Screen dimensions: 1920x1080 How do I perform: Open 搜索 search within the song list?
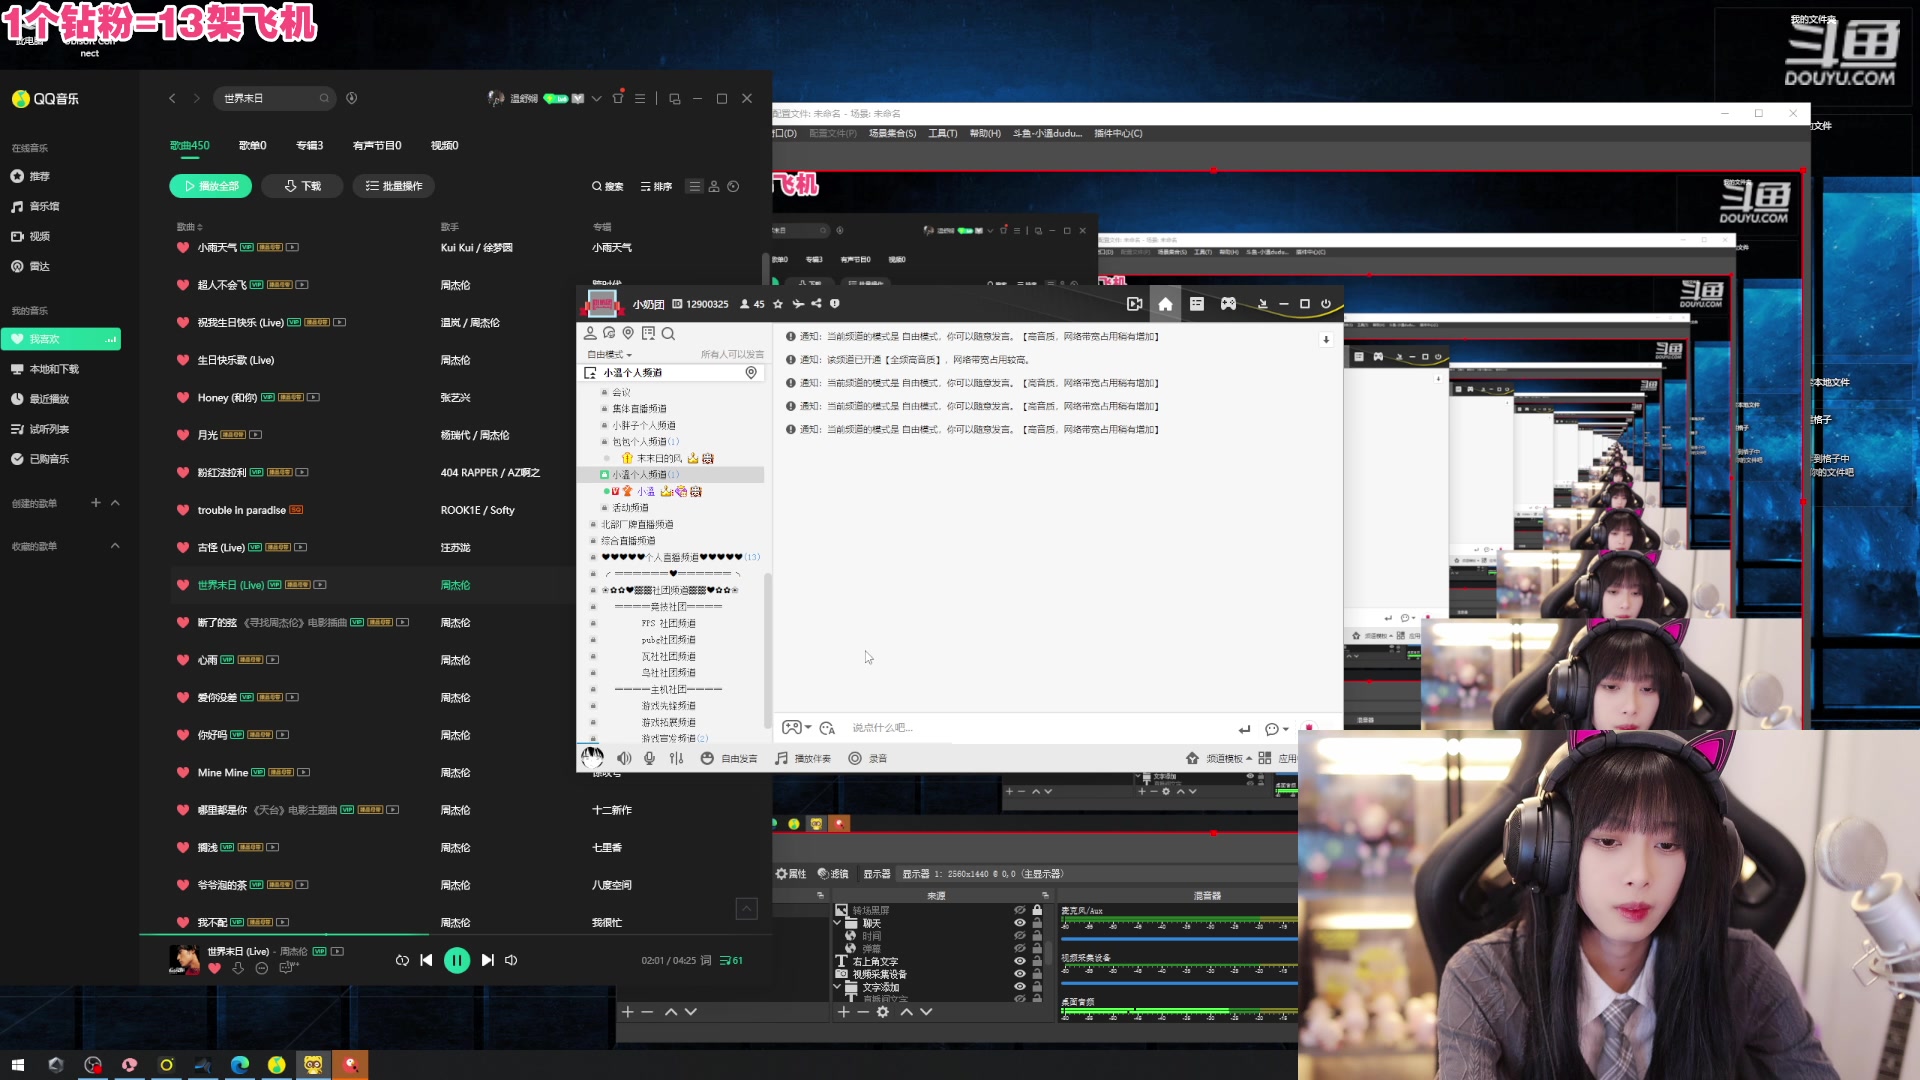coord(607,186)
